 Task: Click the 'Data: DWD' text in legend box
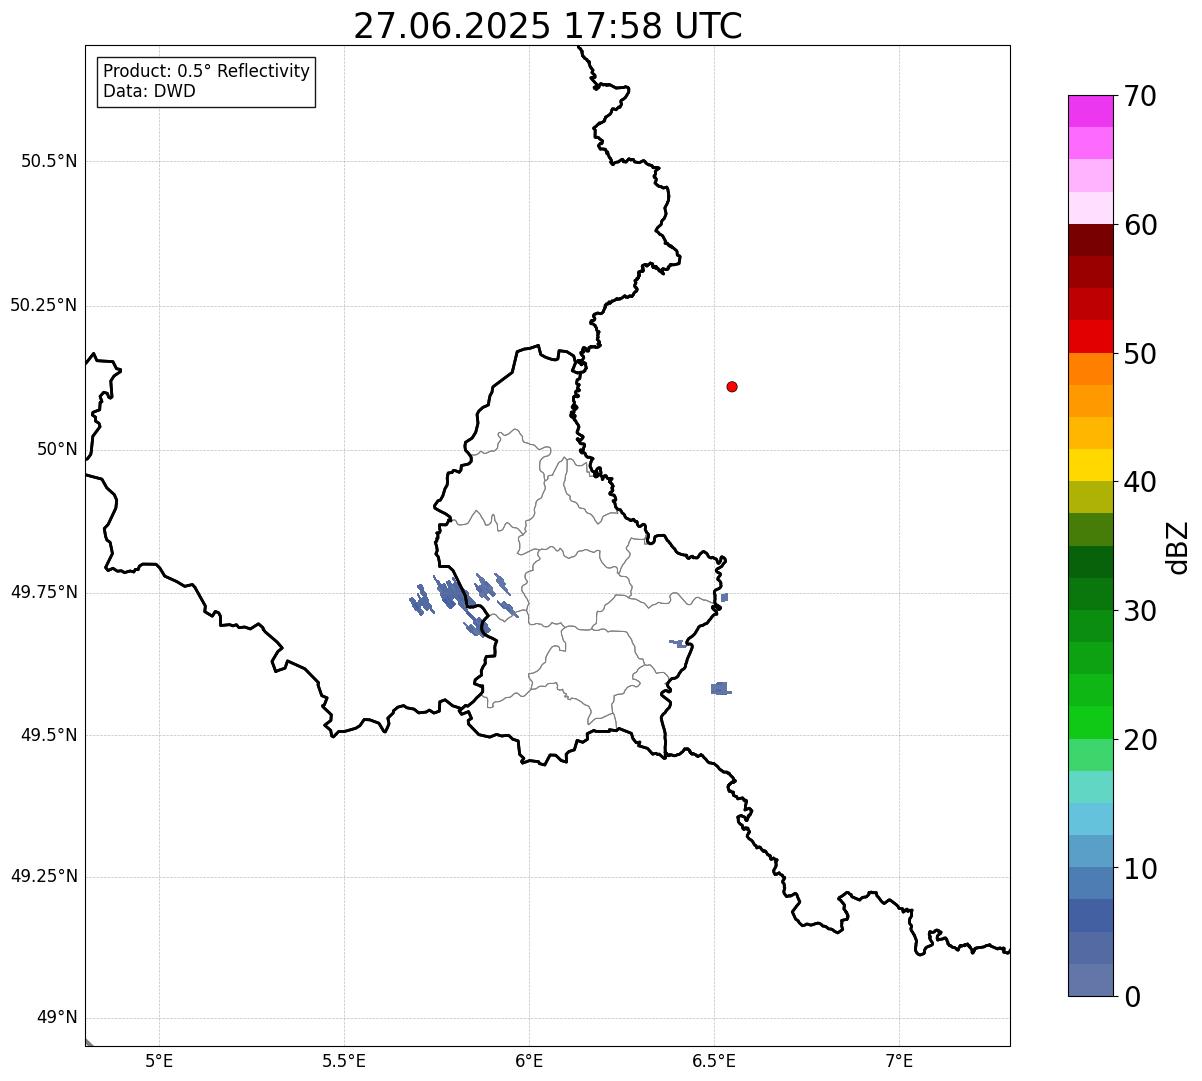tap(149, 91)
